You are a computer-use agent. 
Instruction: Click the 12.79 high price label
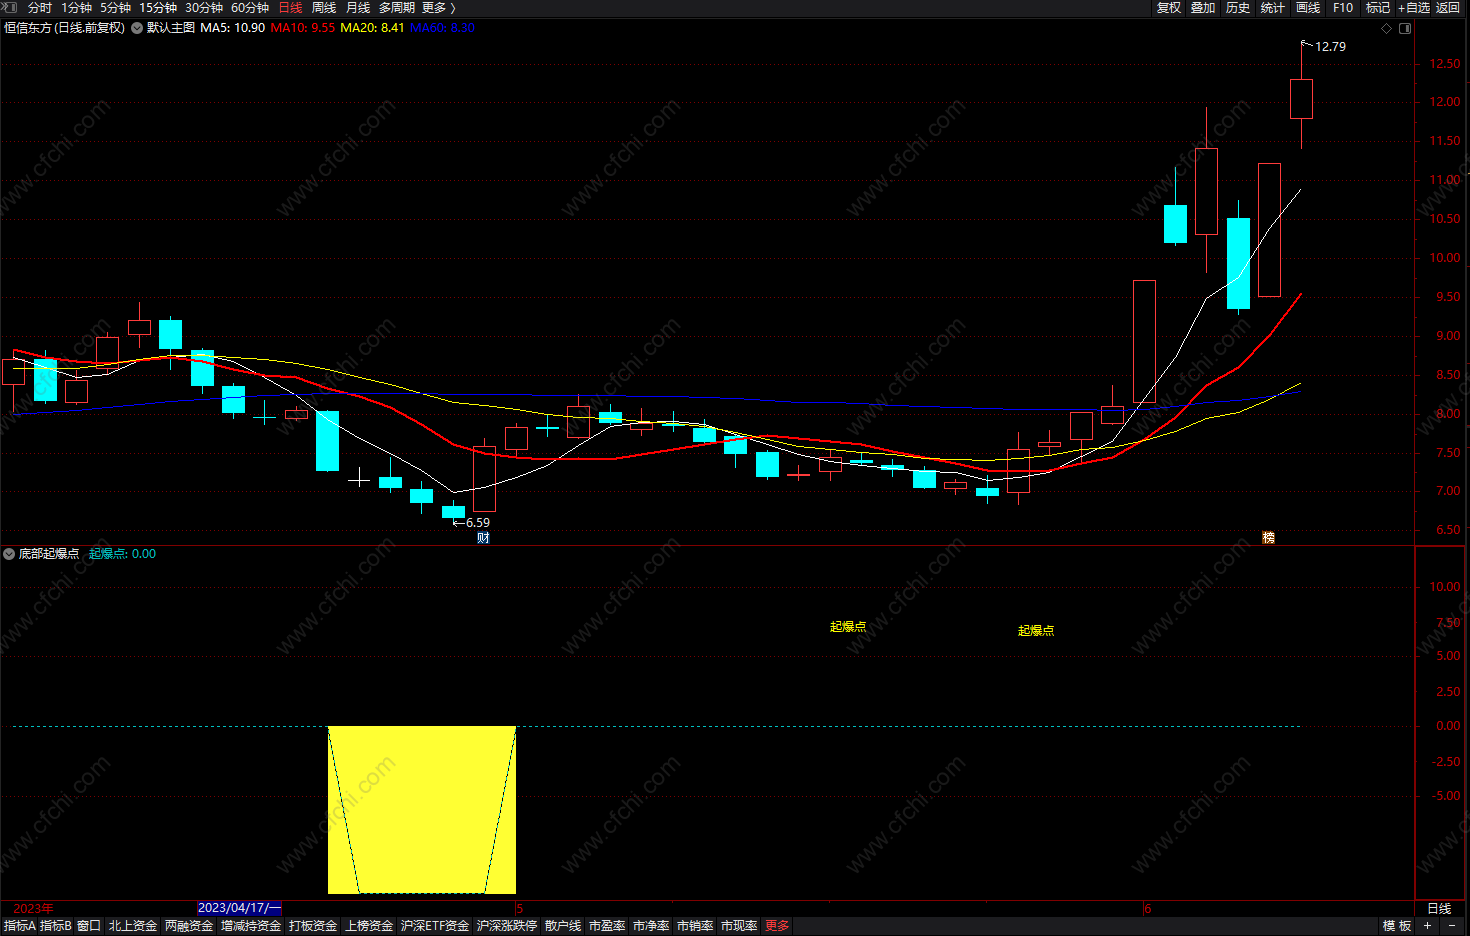1330,47
